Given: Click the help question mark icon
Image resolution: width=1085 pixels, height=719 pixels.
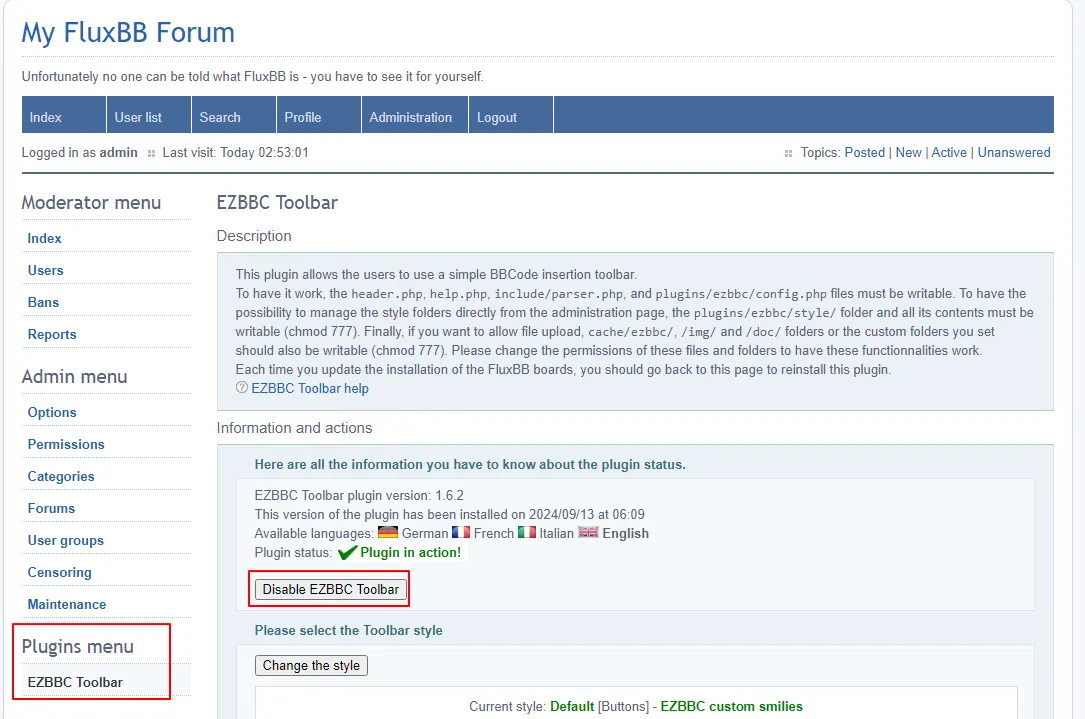Looking at the screenshot, I should click(x=241, y=388).
